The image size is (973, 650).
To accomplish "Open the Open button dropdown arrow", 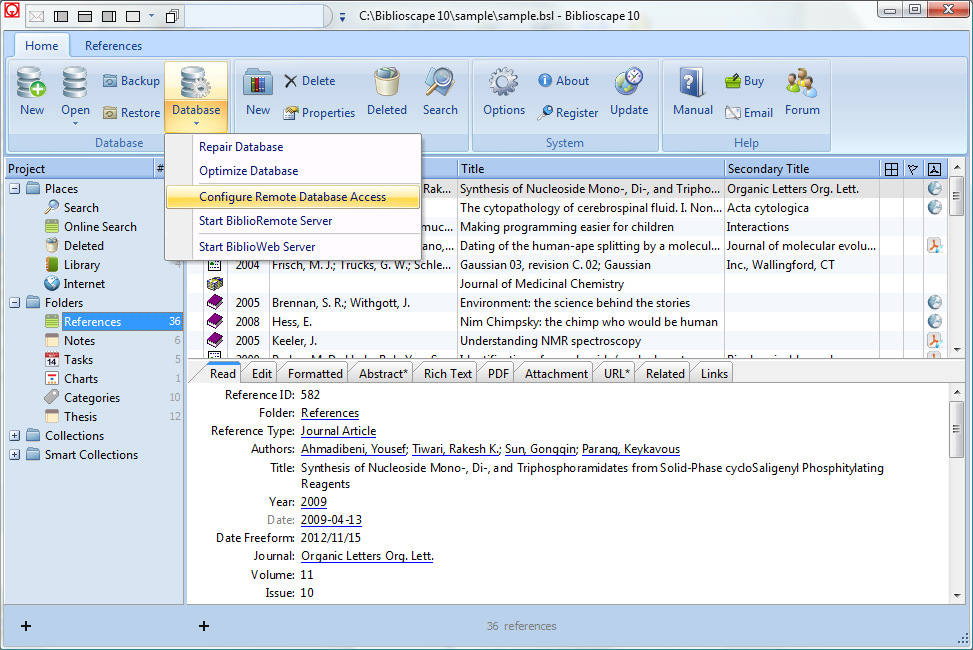I will (x=75, y=124).
